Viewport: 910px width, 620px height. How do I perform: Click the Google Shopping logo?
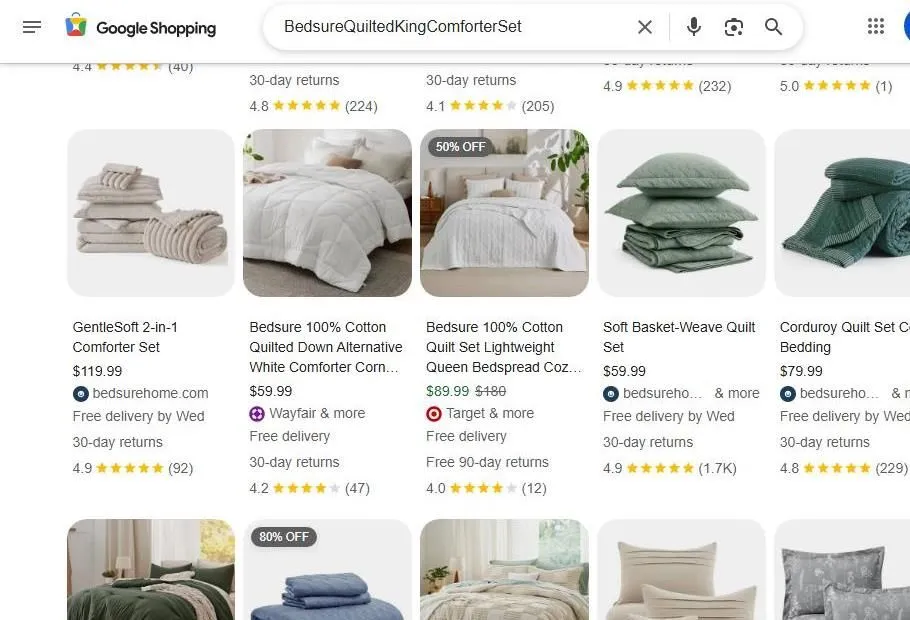140,27
